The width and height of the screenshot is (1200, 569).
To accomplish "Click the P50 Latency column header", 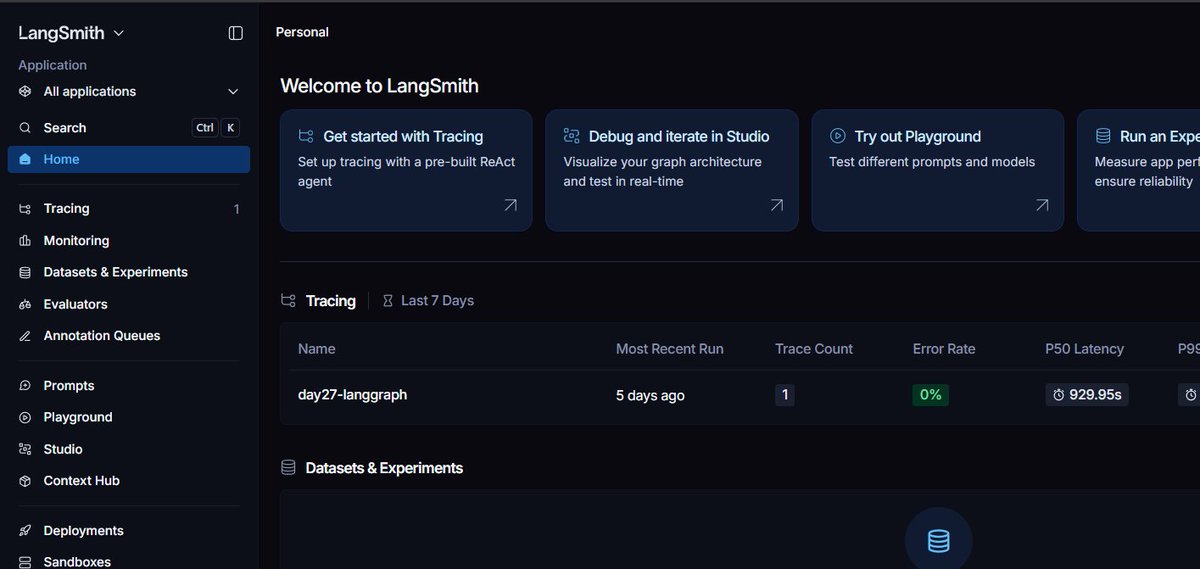I will (x=1085, y=349).
